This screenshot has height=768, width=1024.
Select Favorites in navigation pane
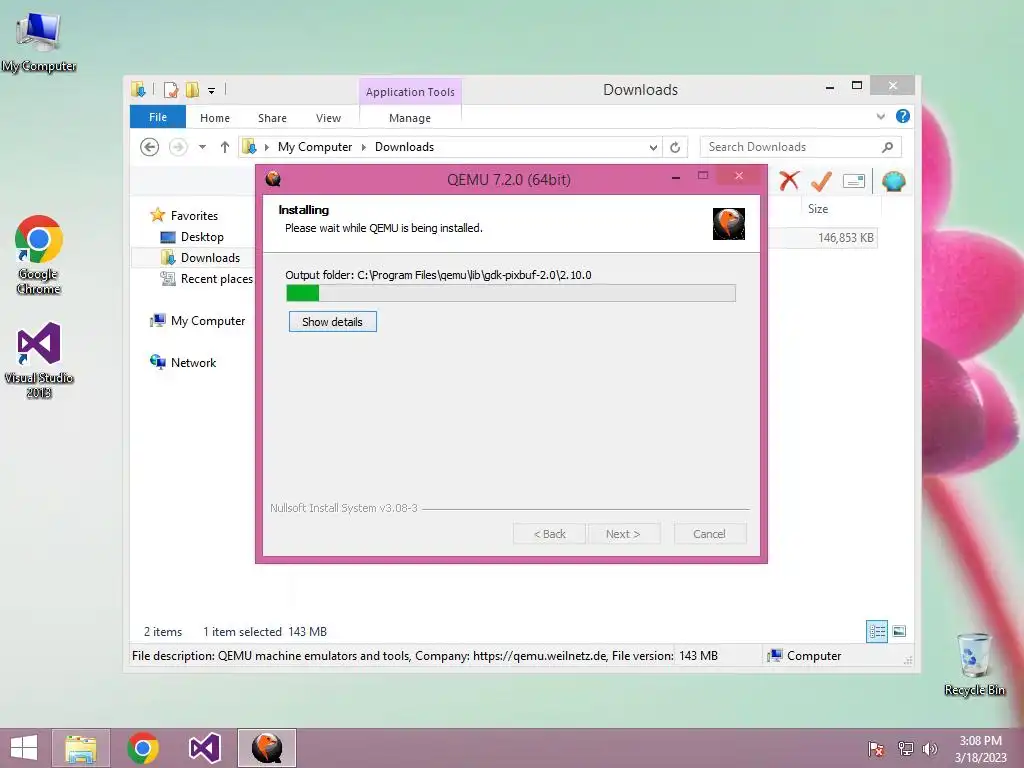(194, 216)
